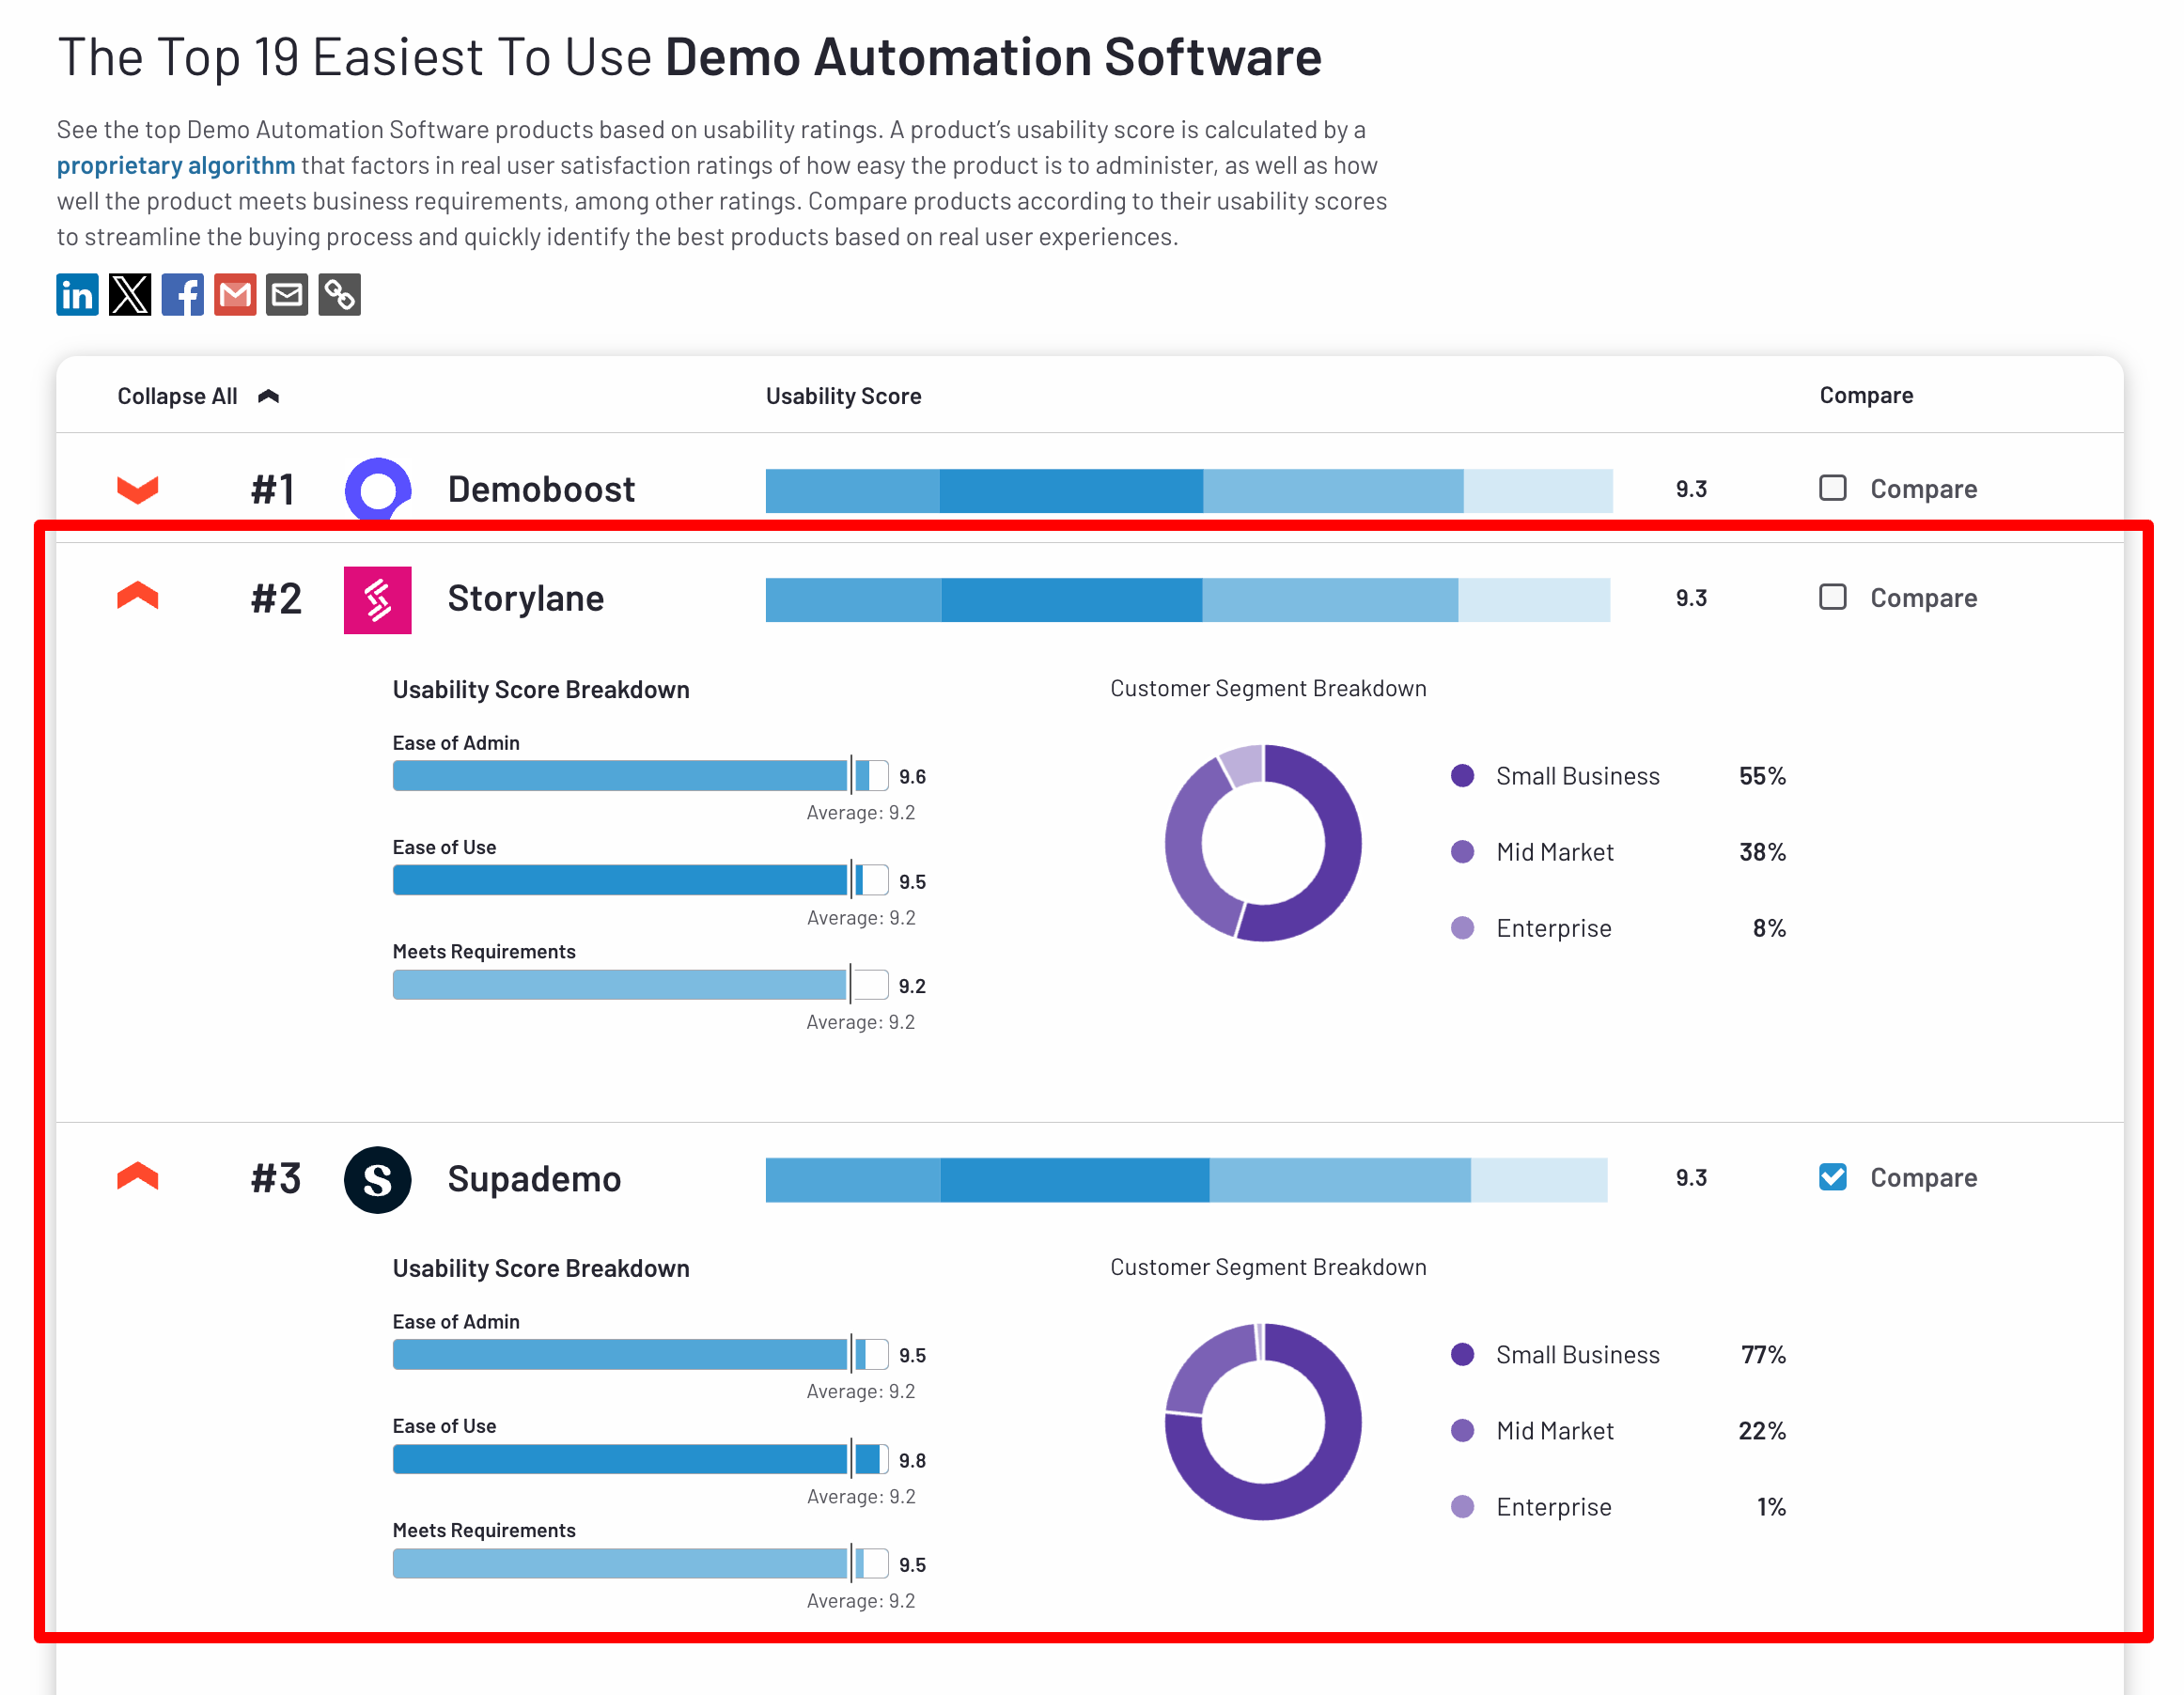
Task: Open the proprietary algorithm link
Action: click(x=176, y=165)
